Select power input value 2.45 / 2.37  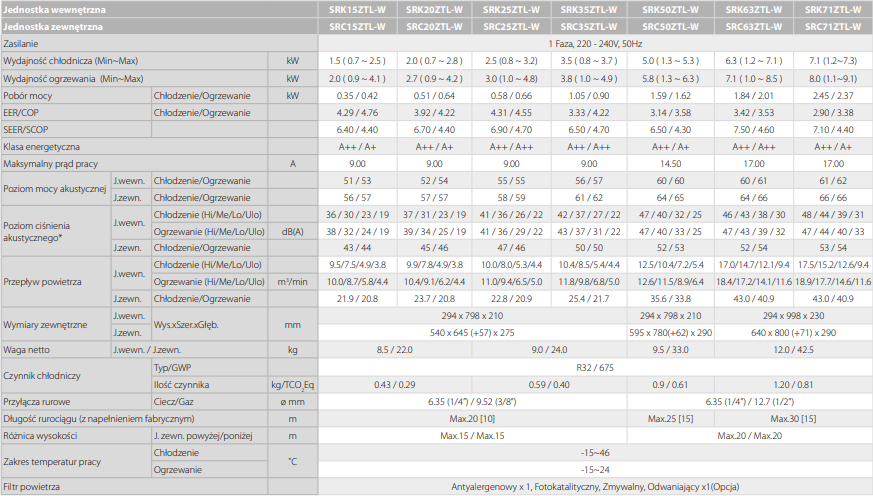tap(833, 96)
